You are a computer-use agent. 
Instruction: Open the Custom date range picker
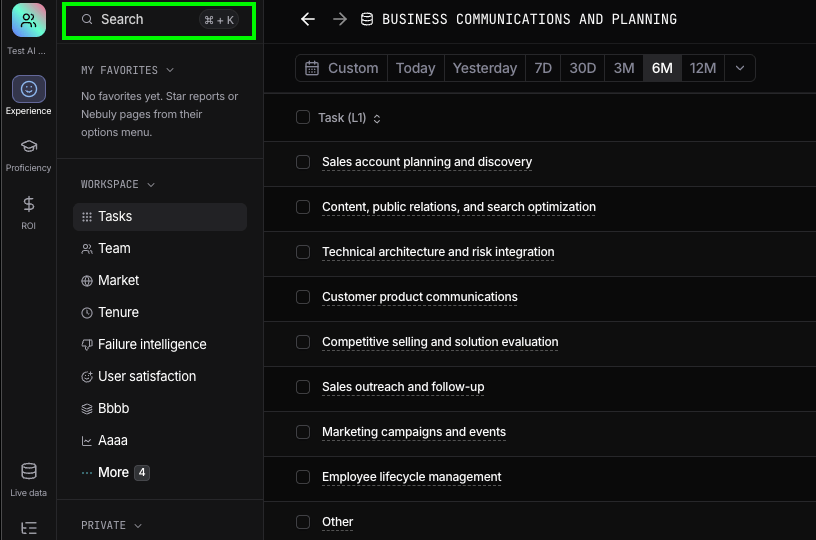[x=342, y=68]
